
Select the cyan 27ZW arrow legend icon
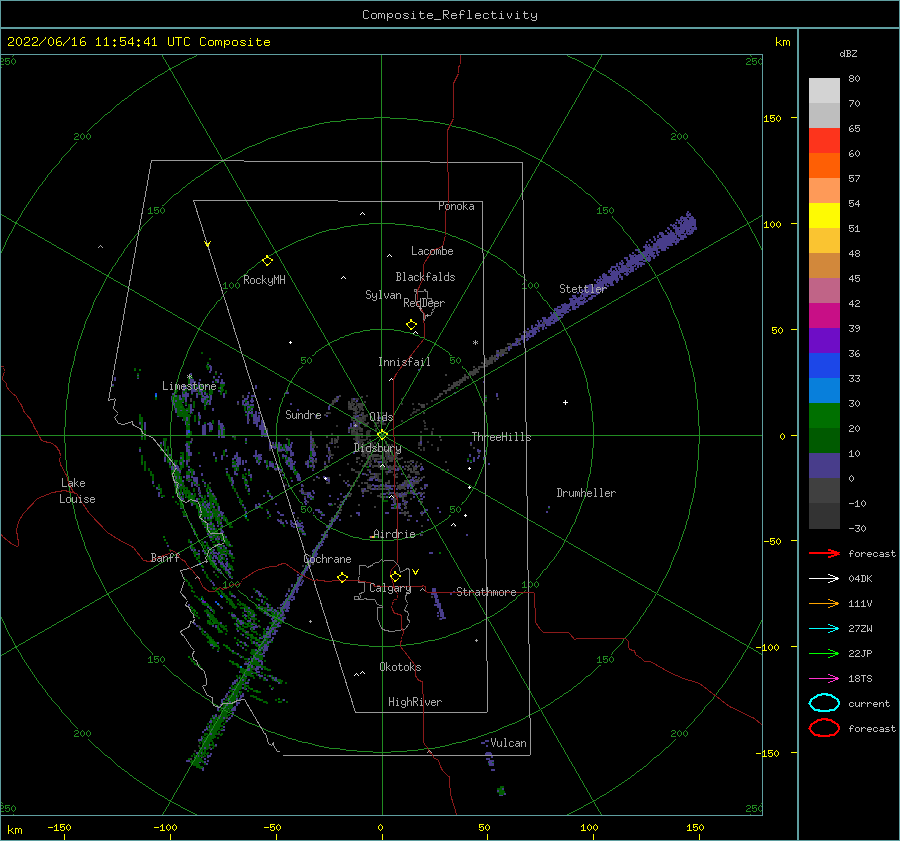(x=824, y=628)
